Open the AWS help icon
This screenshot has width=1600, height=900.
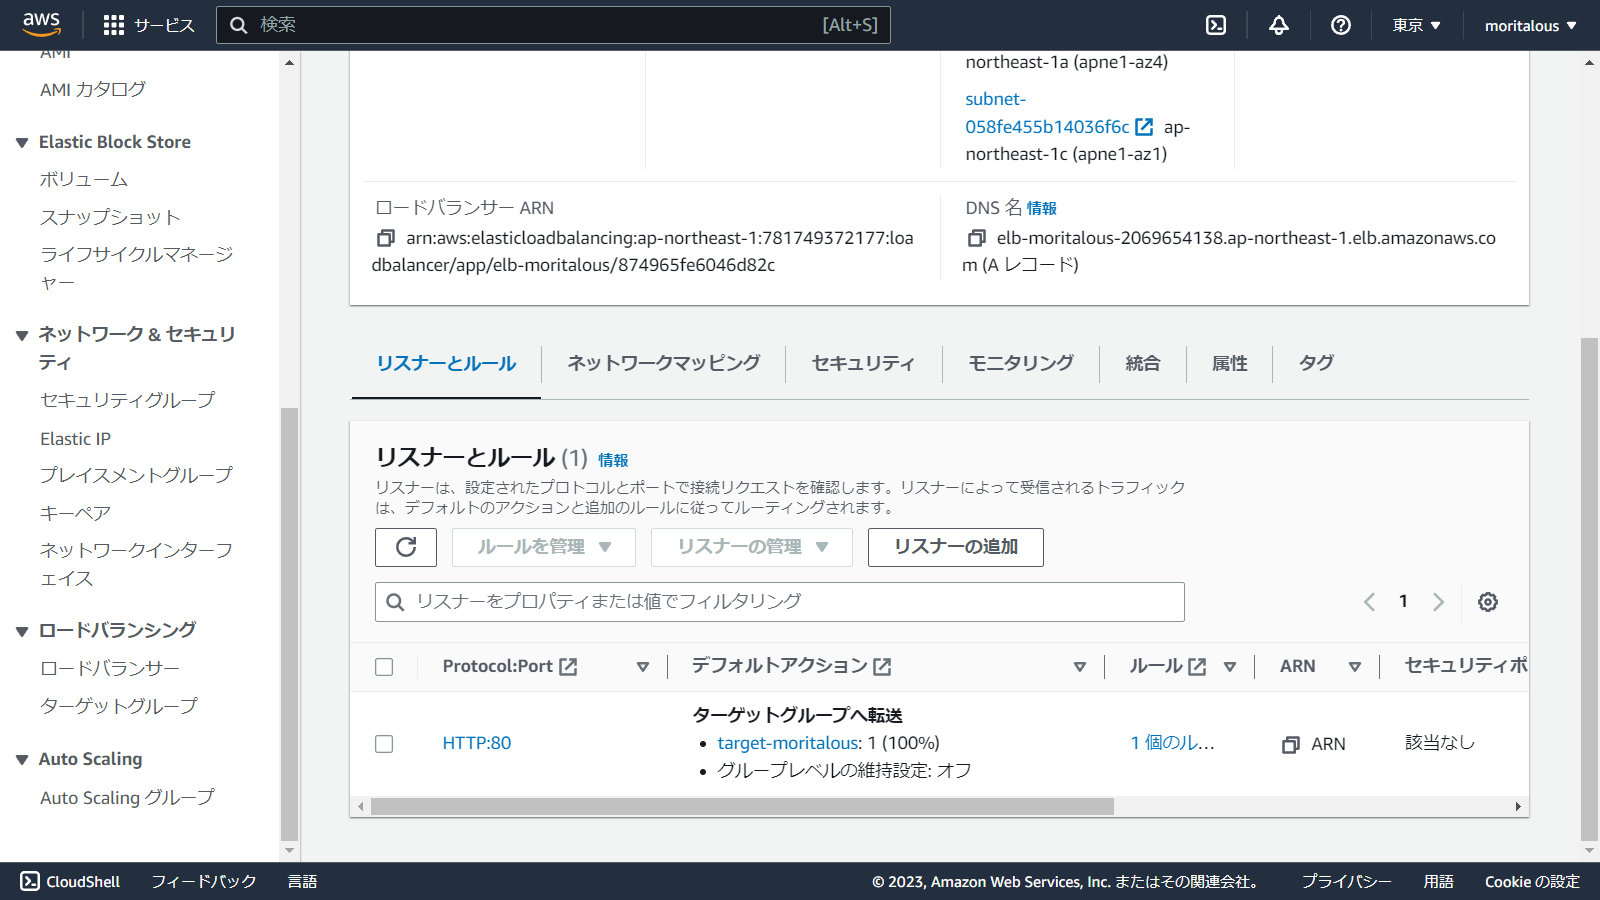pos(1340,25)
